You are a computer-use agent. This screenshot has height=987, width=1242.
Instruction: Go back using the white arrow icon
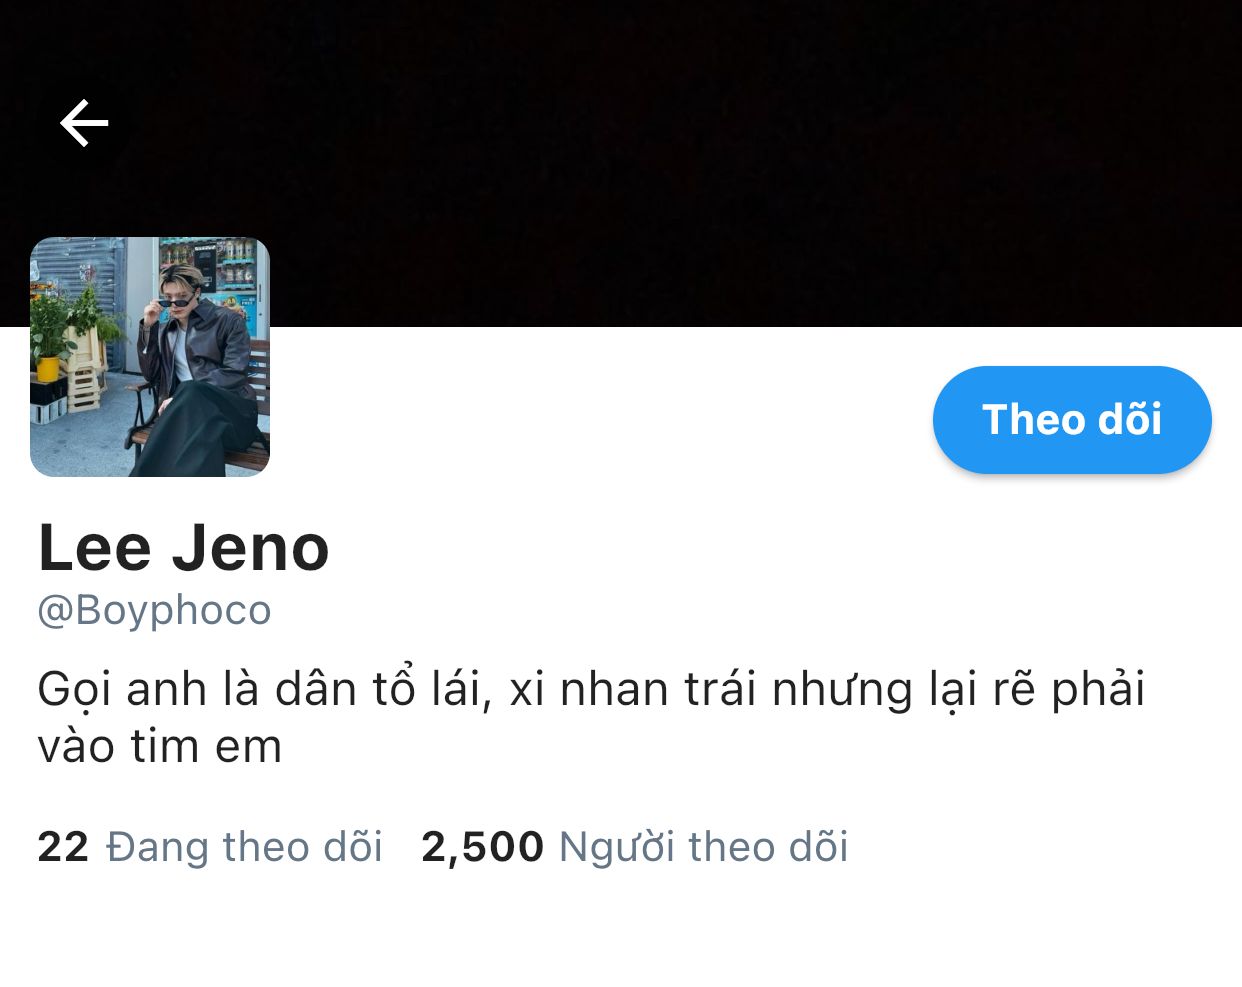pyautogui.click(x=84, y=123)
